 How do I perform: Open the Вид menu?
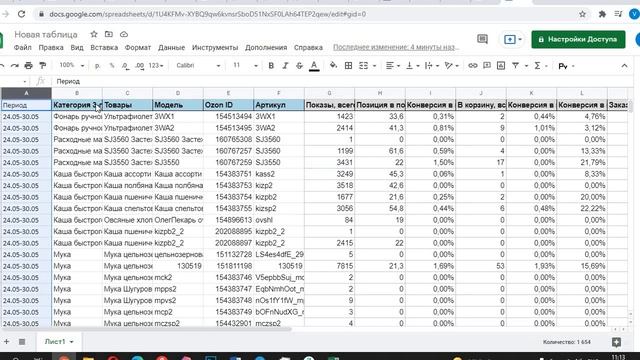[77, 47]
